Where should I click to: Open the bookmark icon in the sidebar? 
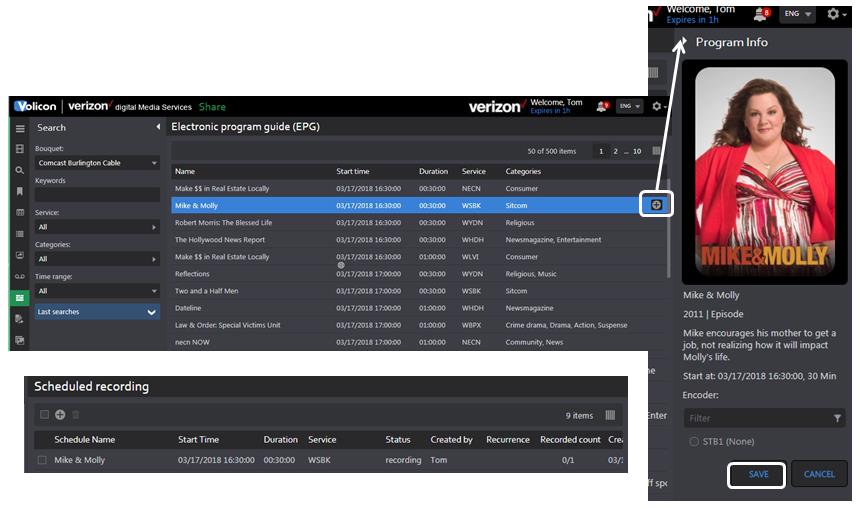(20, 191)
